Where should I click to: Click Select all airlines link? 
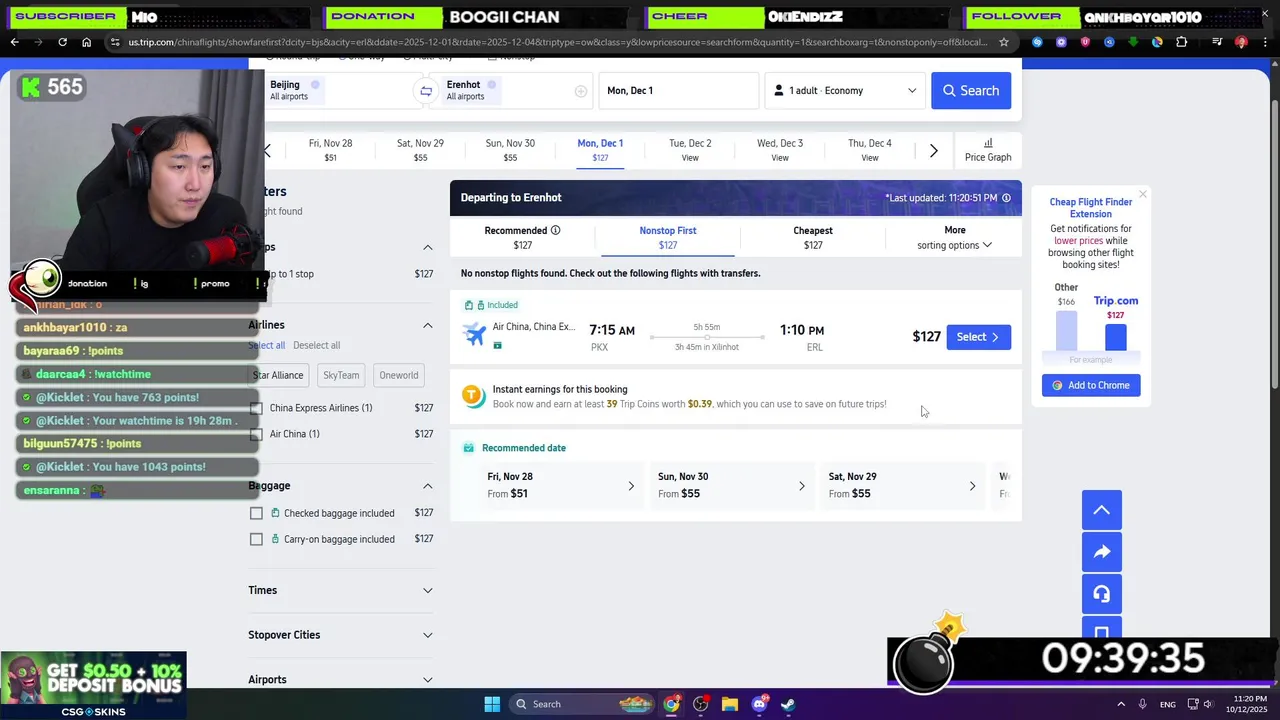coord(267,345)
